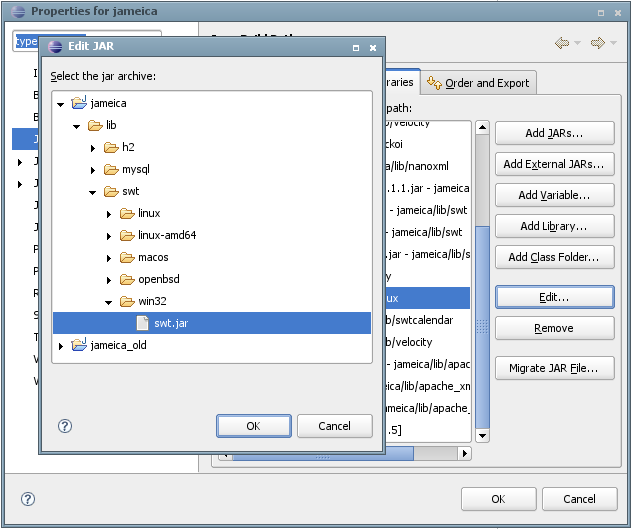The image size is (632, 529).
Task: Select the jameica_old project label
Action: pyautogui.click(x=118, y=345)
